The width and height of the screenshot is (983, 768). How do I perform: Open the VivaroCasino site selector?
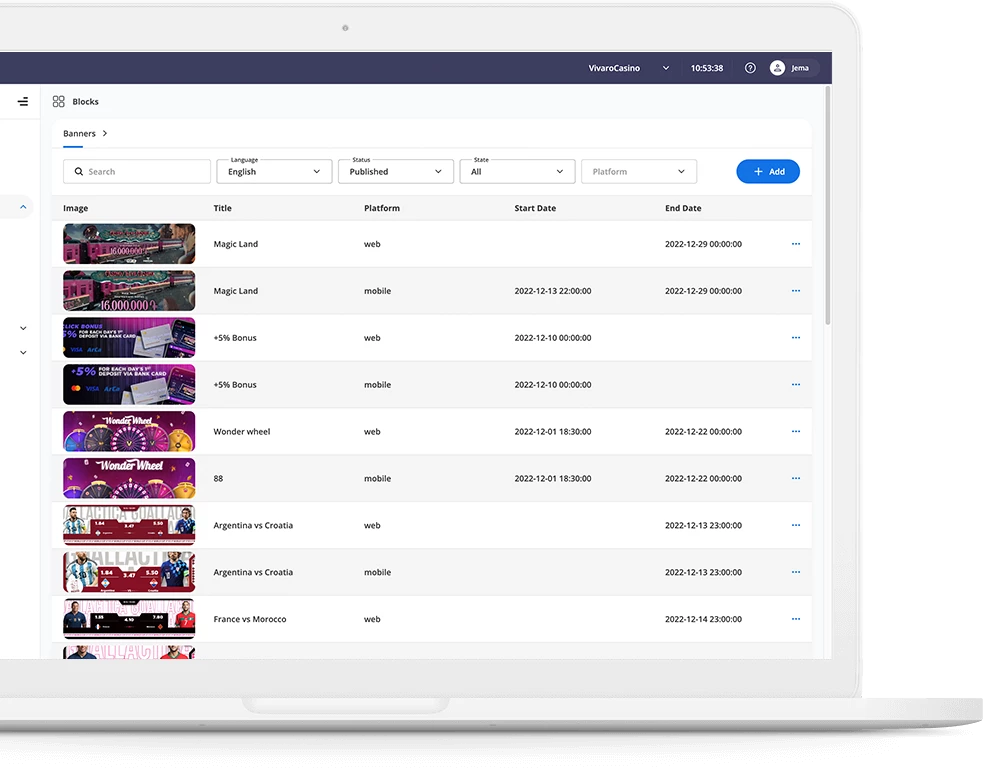point(628,68)
